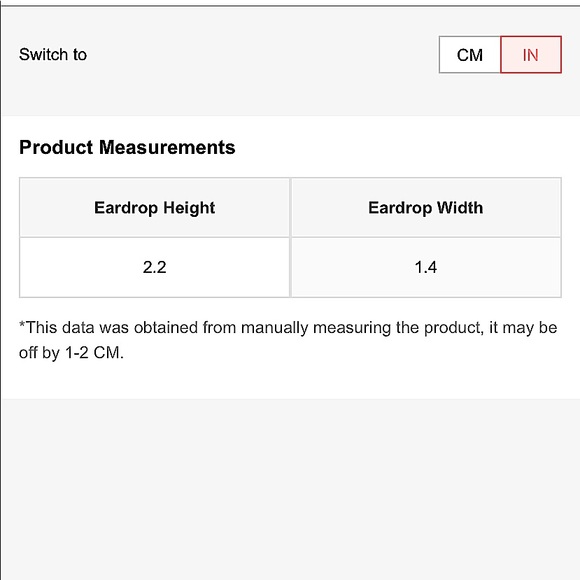Screen dimensions: 580x580
Task: Click the word "Measurements" in the heading
Action: pyautogui.click(x=167, y=147)
